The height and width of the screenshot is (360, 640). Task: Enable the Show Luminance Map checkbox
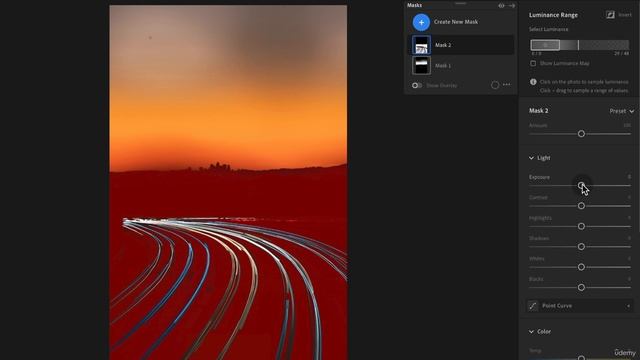tap(533, 63)
